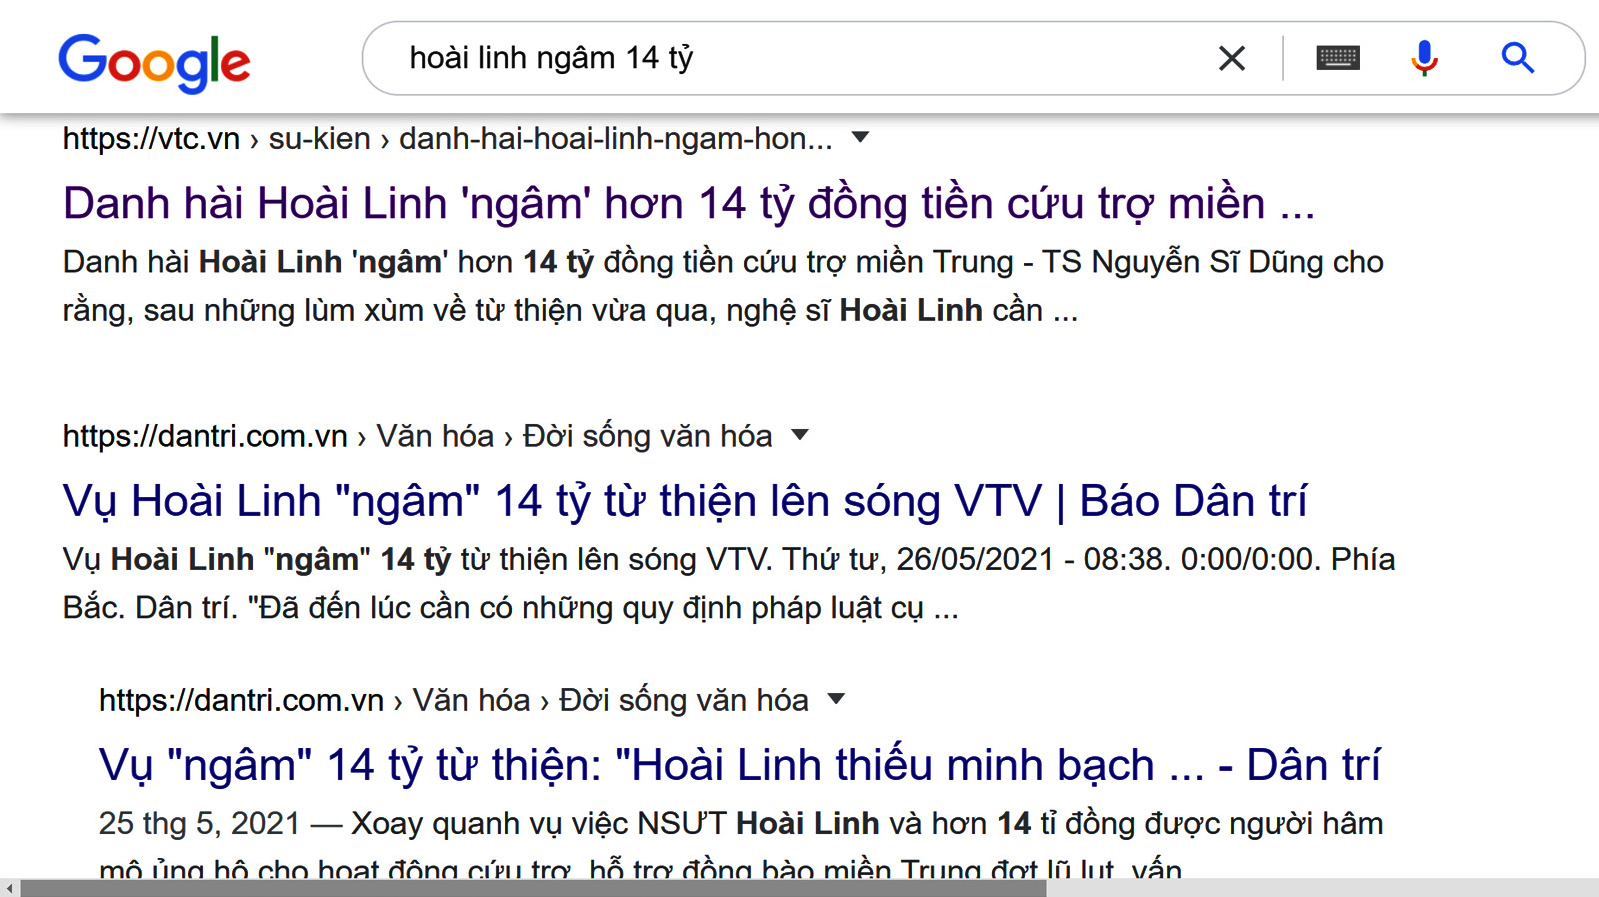Click the left arrow of the horizontal scrollbar
Image resolution: width=1599 pixels, height=897 pixels.
(9, 888)
